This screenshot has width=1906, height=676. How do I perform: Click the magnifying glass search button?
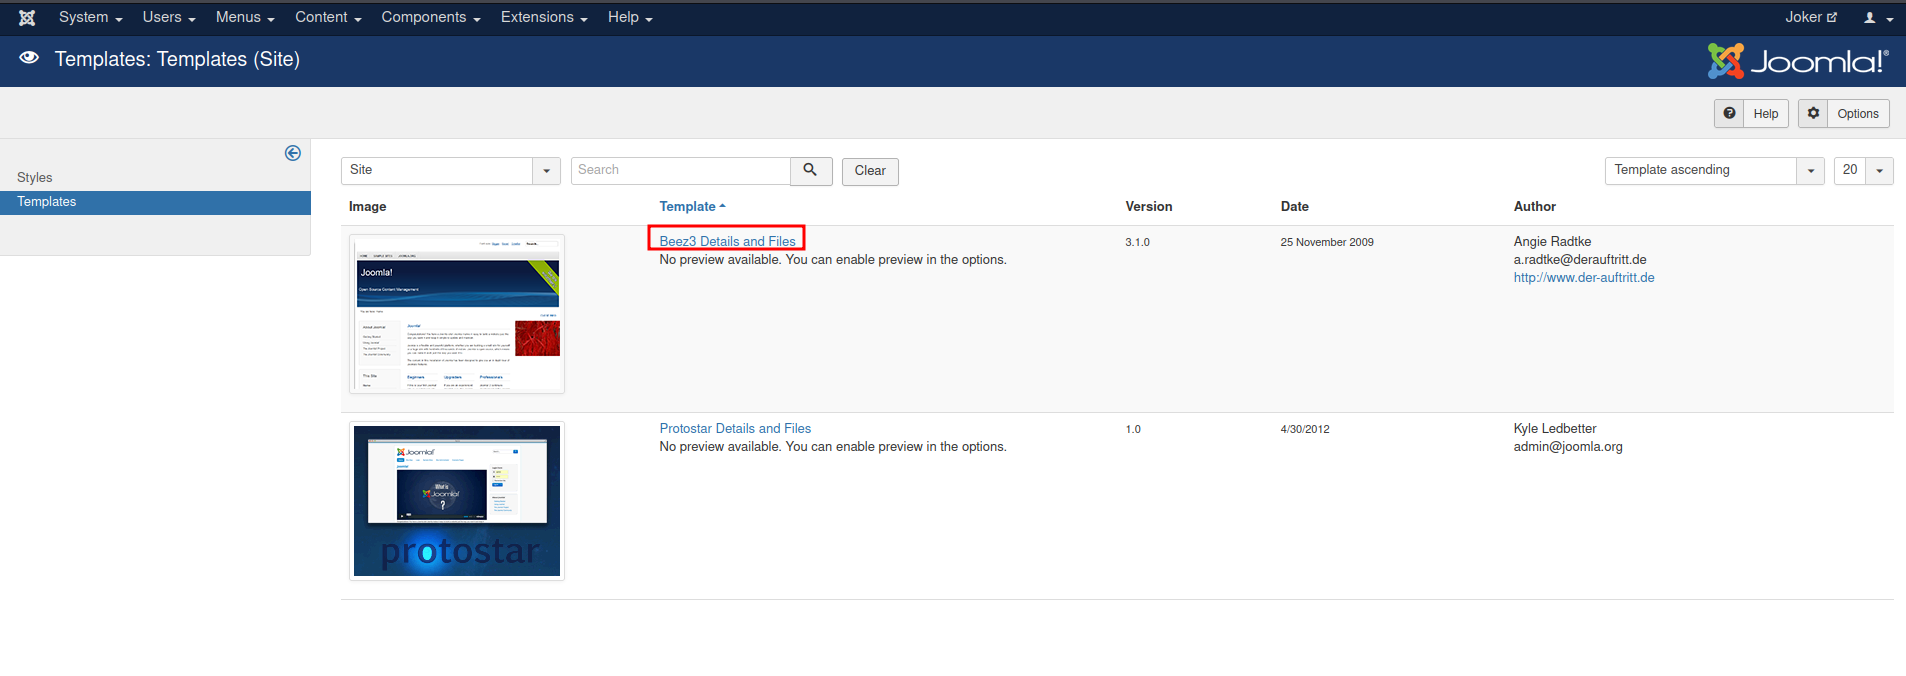(811, 170)
